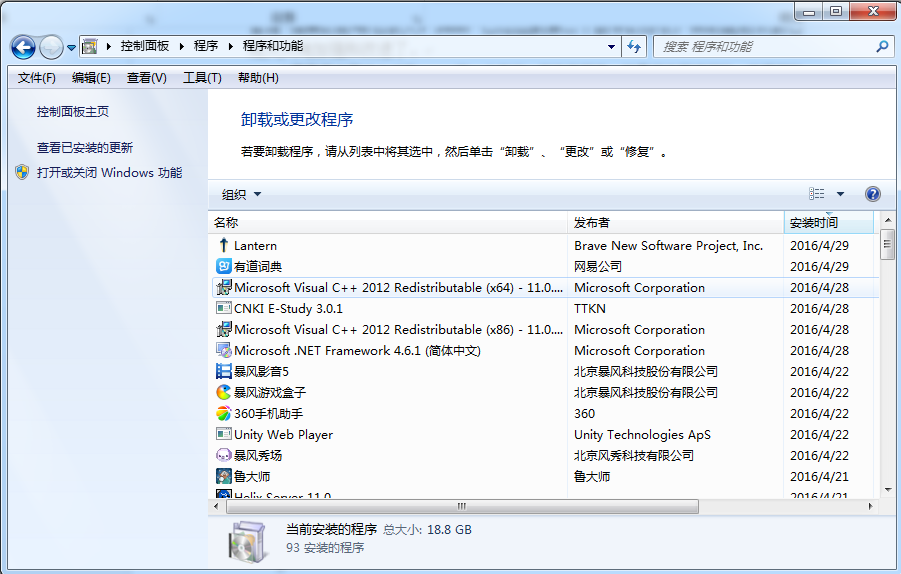Click publisher 网易公司

(x=598, y=267)
